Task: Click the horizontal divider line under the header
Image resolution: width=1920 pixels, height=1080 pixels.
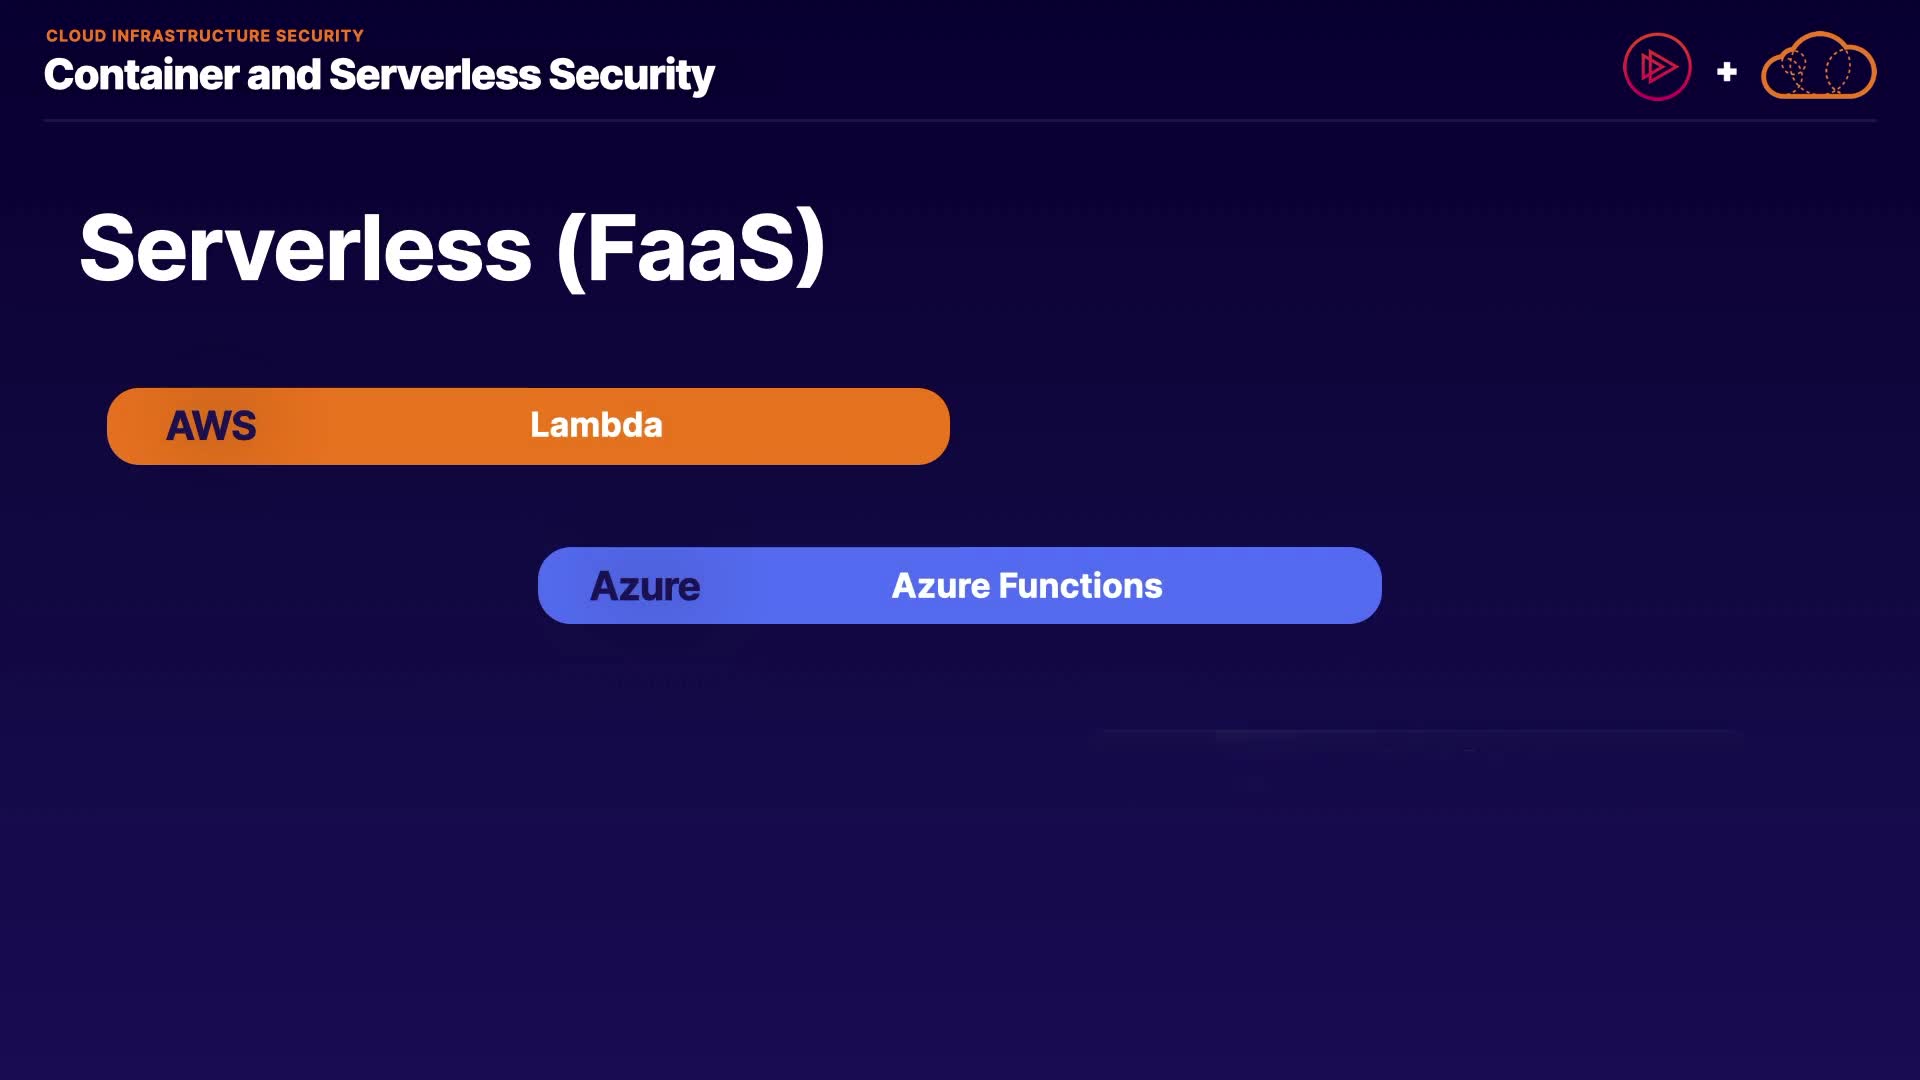Action: click(960, 121)
